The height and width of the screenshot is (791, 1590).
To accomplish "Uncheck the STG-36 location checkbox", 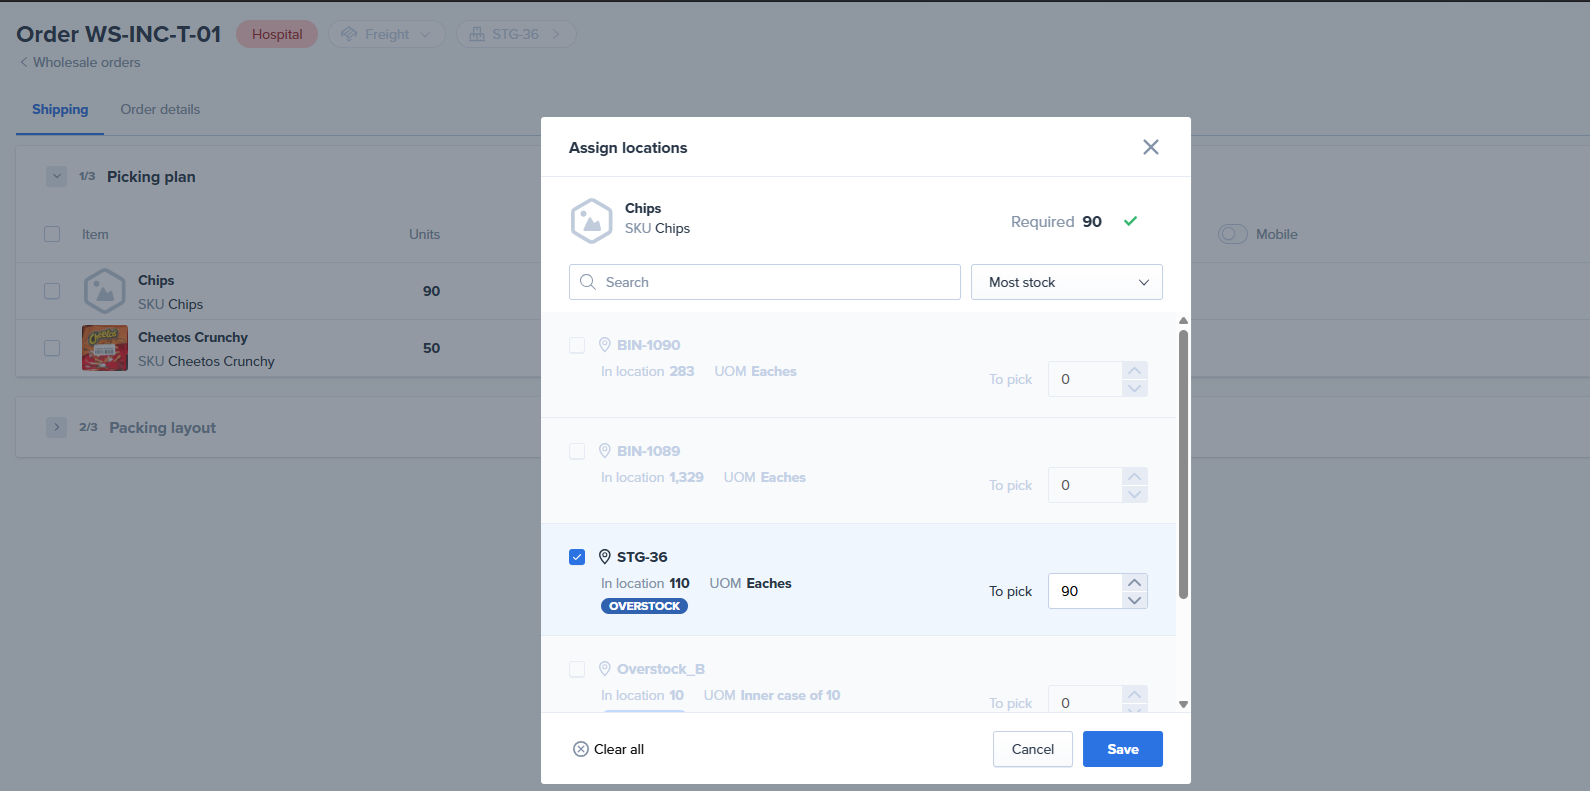I will 577,557.
